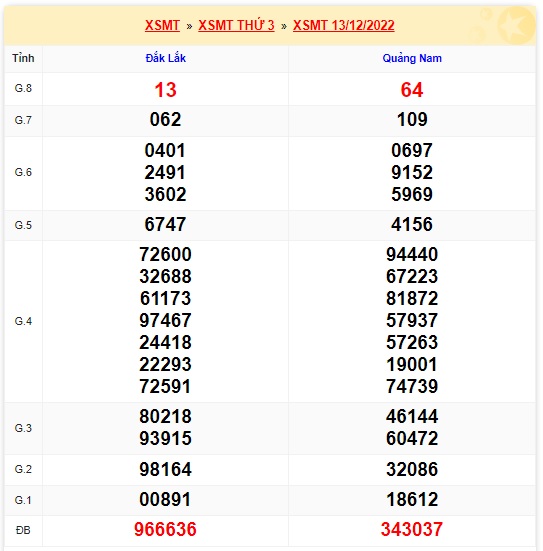Select the G.4 row label
Screen dimensions: 543x551
click(23, 321)
